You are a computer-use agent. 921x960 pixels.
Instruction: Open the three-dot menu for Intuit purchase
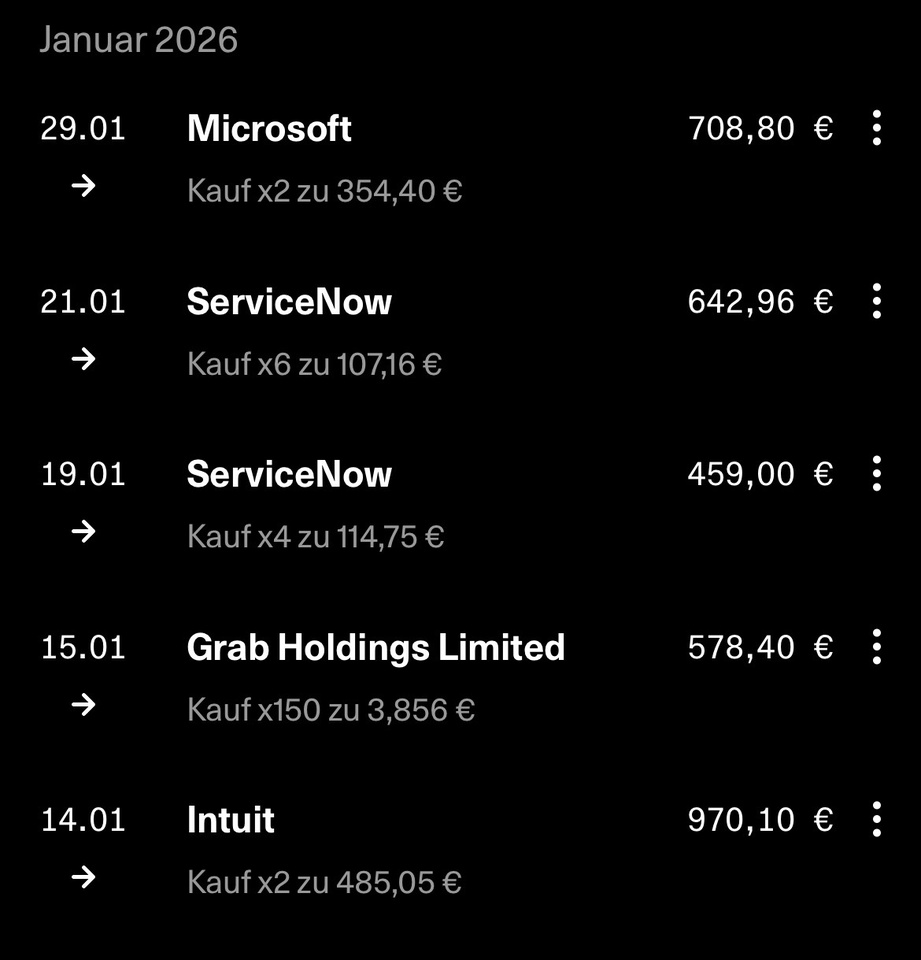pyautogui.click(x=876, y=820)
